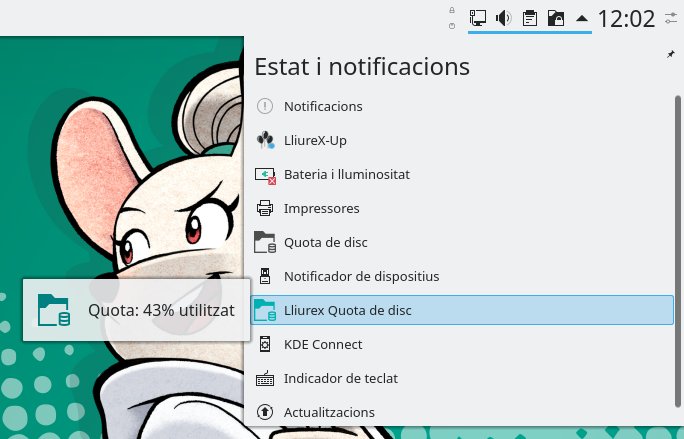The image size is (684, 439).
Task: Click the Impressores printer icon
Action: click(x=265, y=208)
